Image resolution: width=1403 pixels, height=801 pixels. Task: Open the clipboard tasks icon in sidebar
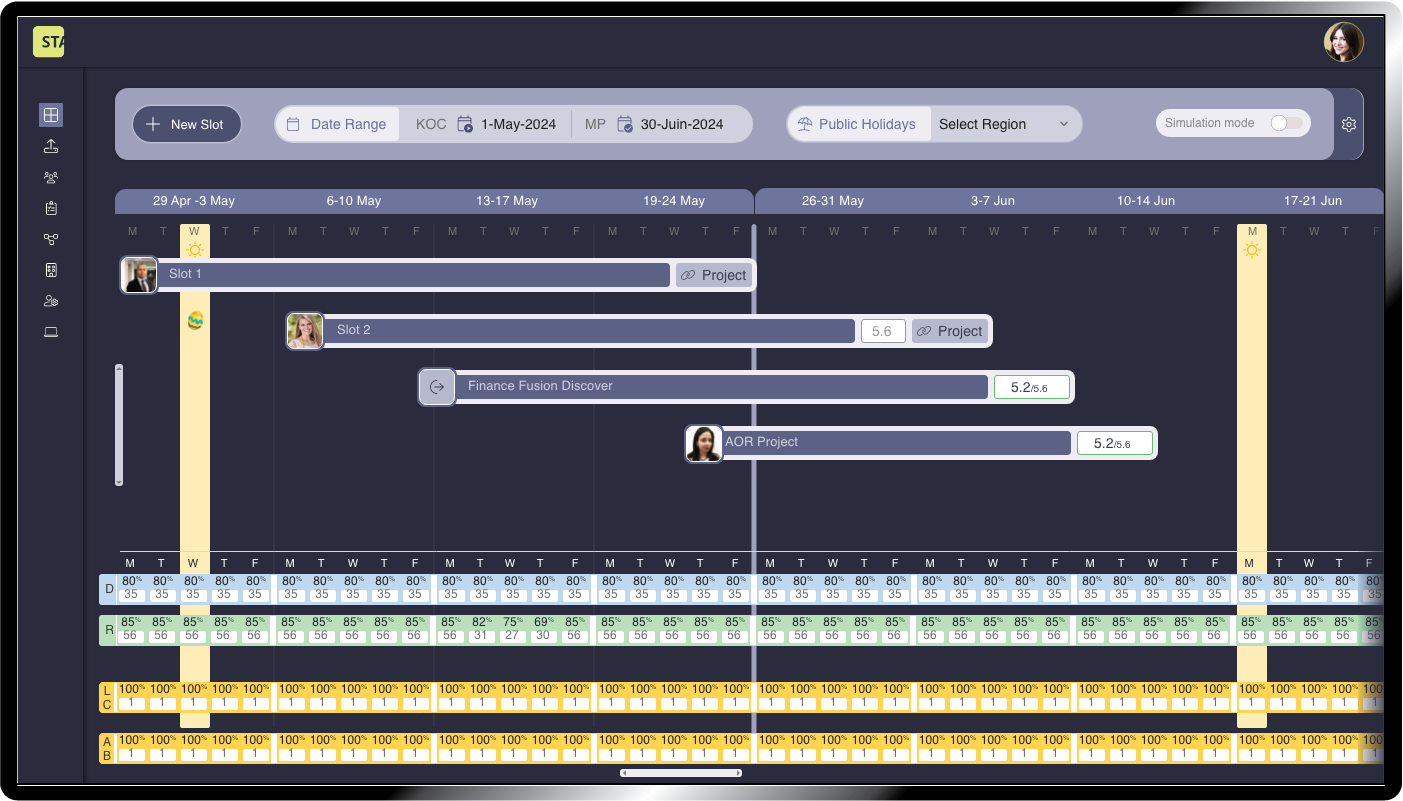51,208
